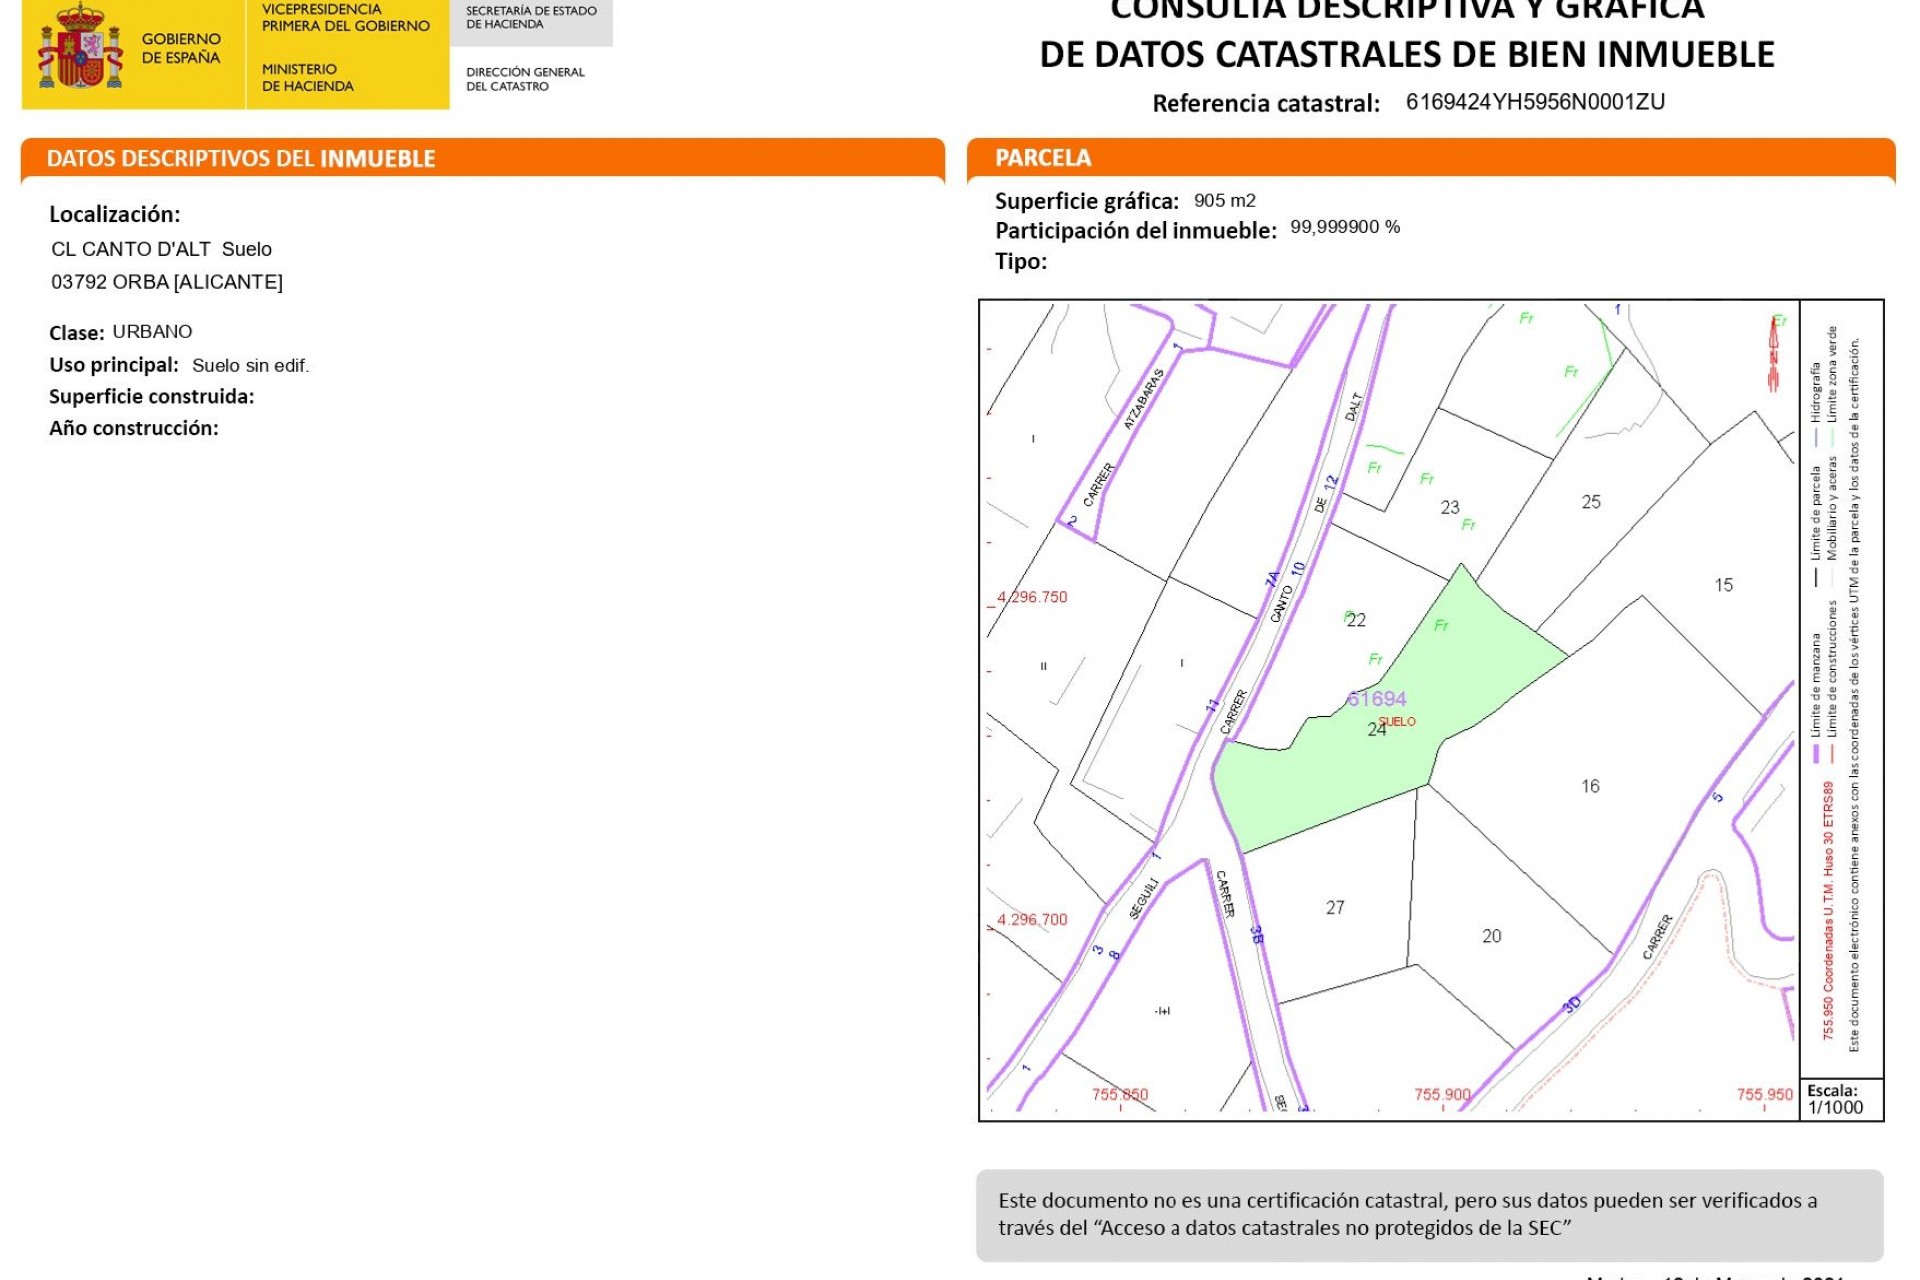Click the 755.950 coordinate label
The height and width of the screenshot is (1280, 1920).
[x=1765, y=1094]
